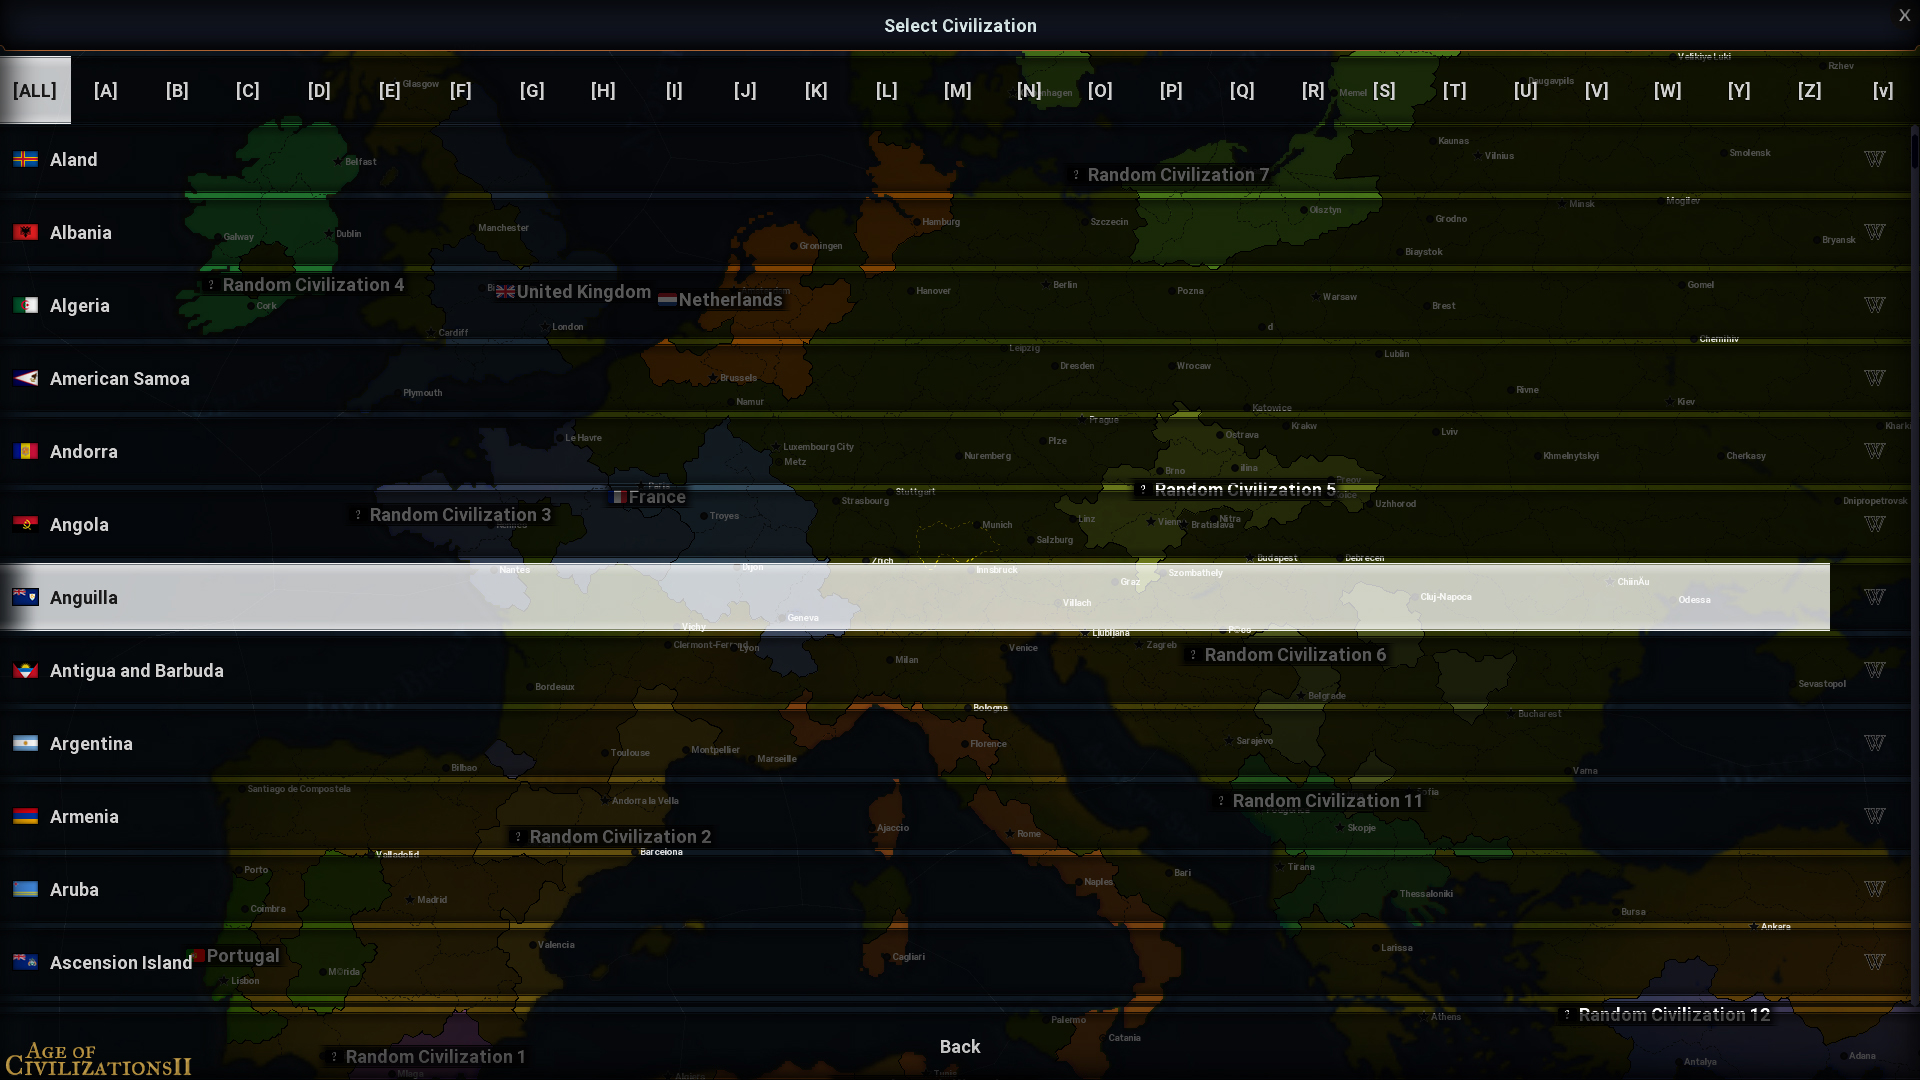Open the [F] letter tab
Screen dimensions: 1920x1080
461,90
